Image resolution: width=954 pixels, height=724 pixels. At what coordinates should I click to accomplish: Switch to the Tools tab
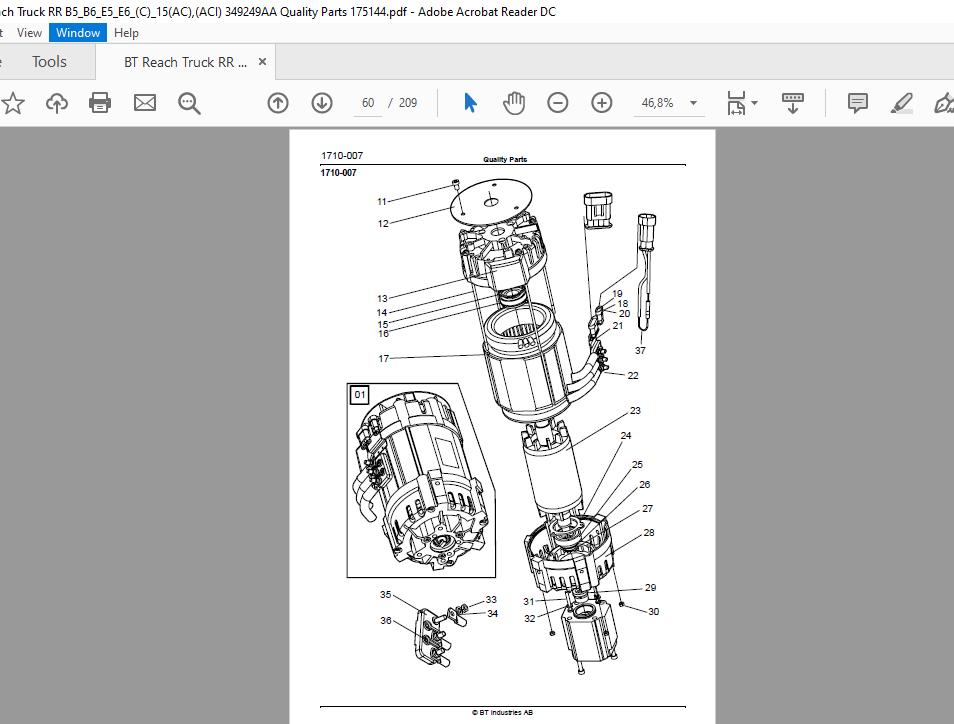pos(49,61)
